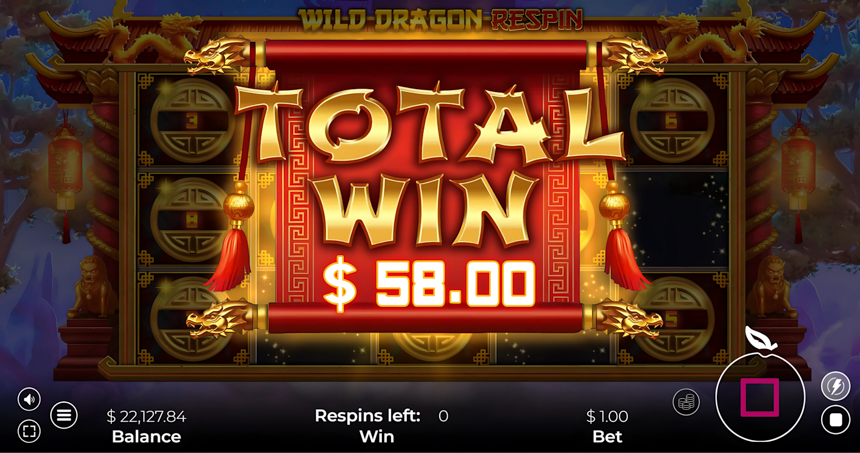Toggle fullscreen mode icon

[x=29, y=431]
